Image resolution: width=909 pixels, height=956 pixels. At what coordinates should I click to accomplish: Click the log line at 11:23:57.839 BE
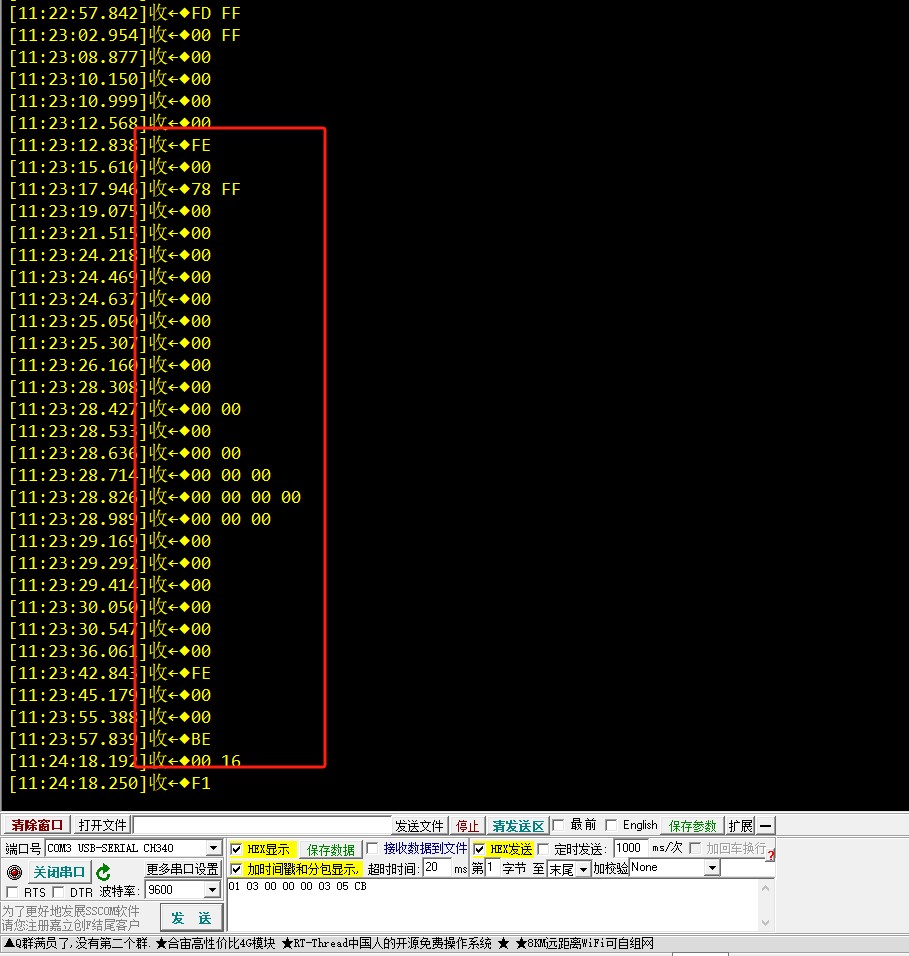point(110,739)
